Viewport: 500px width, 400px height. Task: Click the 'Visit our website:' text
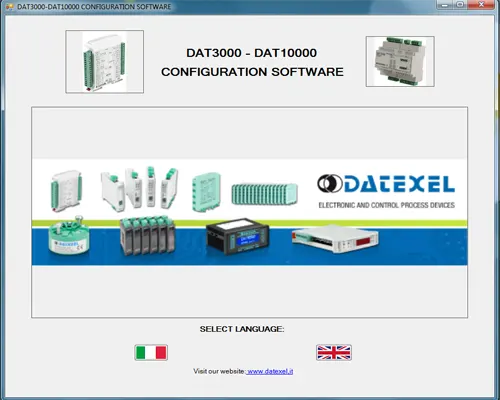[219, 371]
